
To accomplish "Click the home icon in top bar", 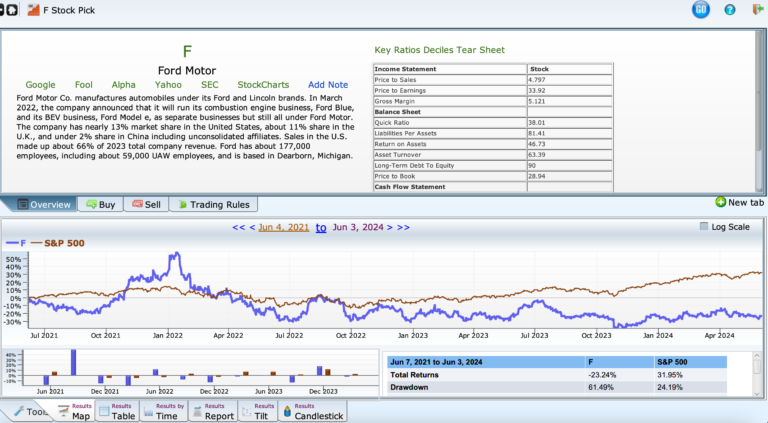I will coord(12,10).
